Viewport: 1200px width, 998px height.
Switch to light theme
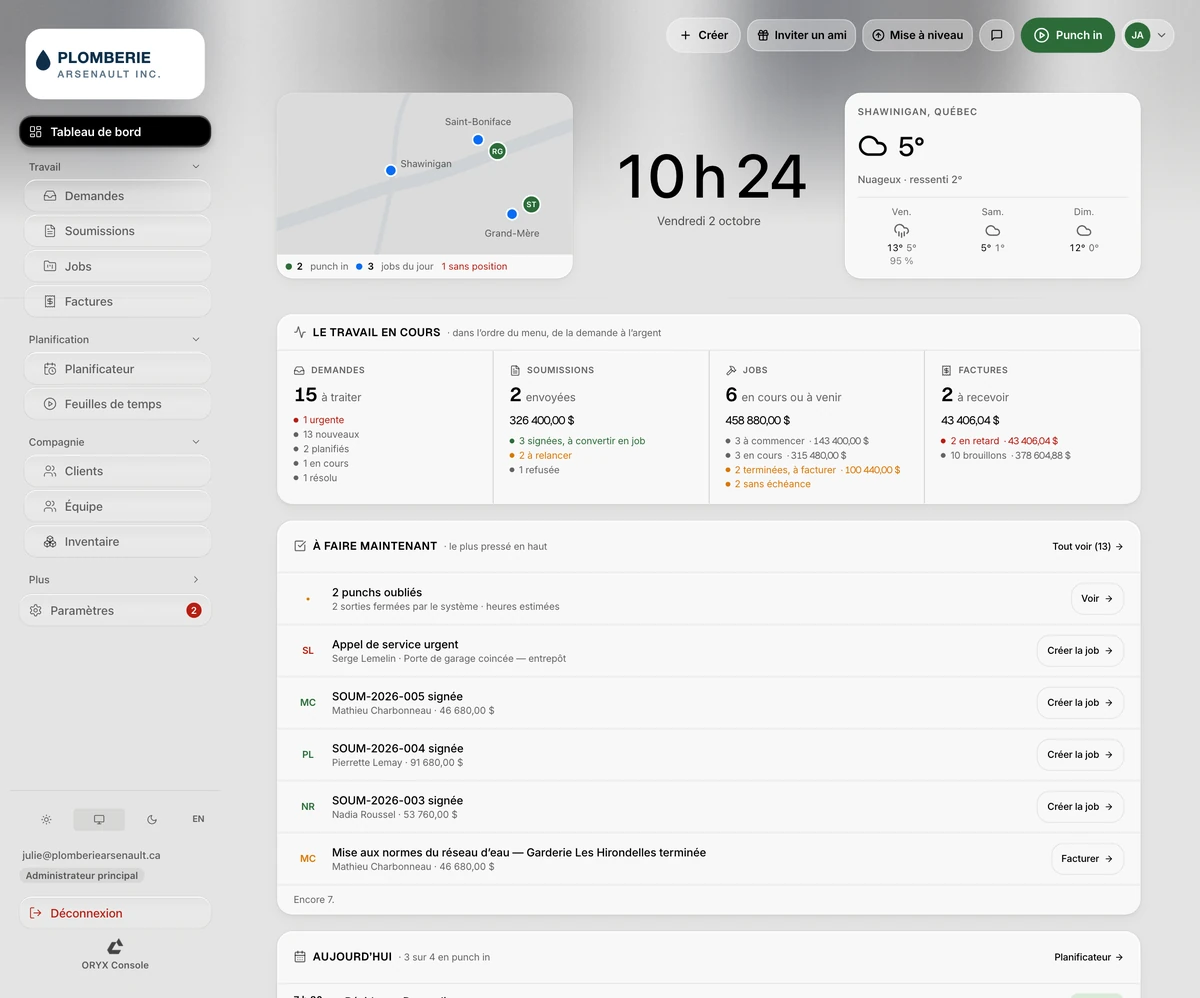(x=46, y=819)
